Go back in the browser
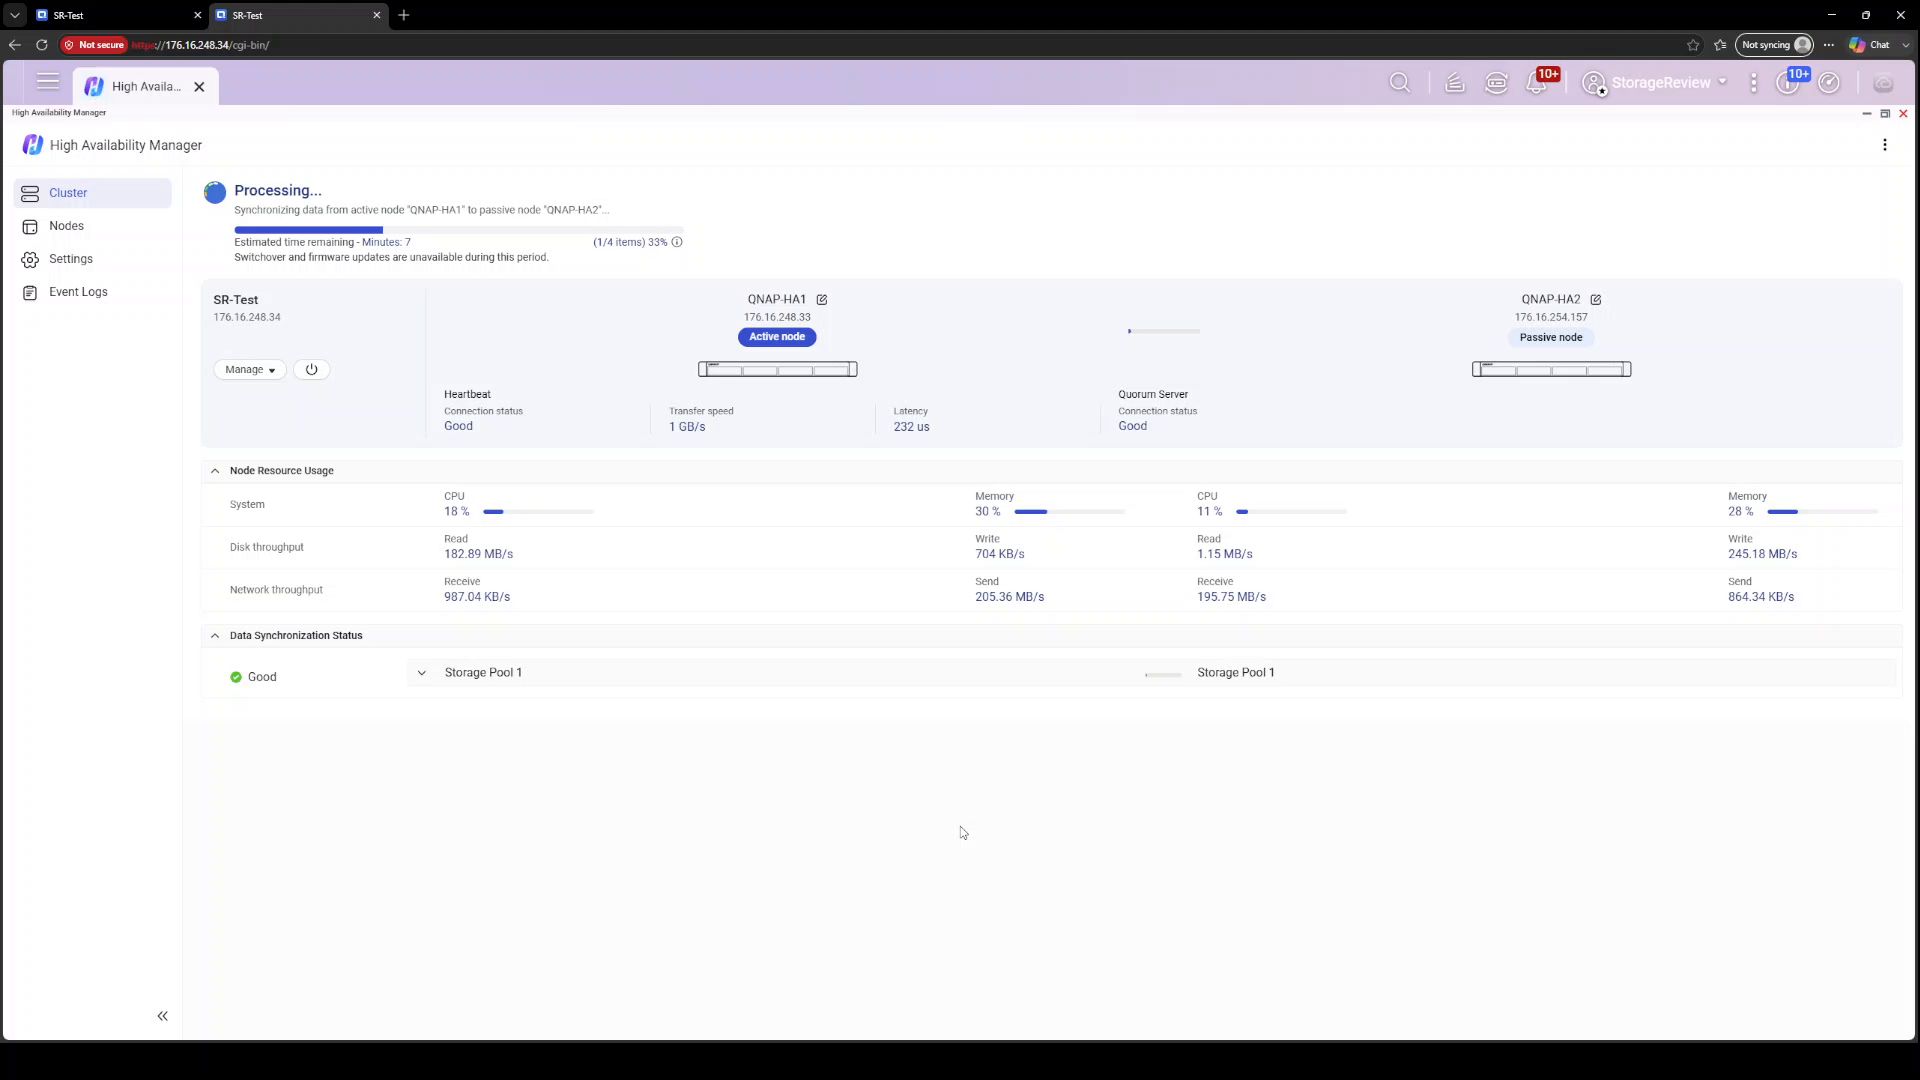Screen dimensions: 1920x1080 (14, 45)
